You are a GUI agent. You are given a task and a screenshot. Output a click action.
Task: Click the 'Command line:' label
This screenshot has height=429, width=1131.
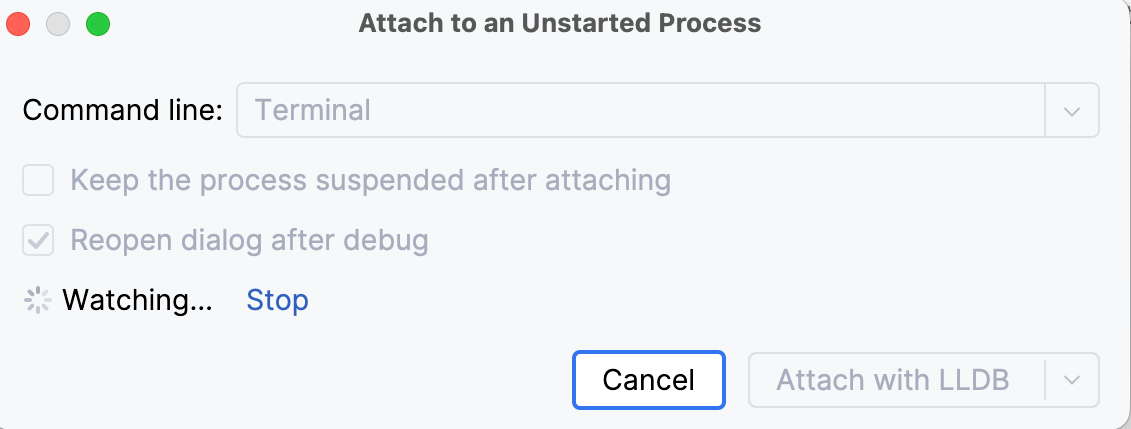click(123, 110)
